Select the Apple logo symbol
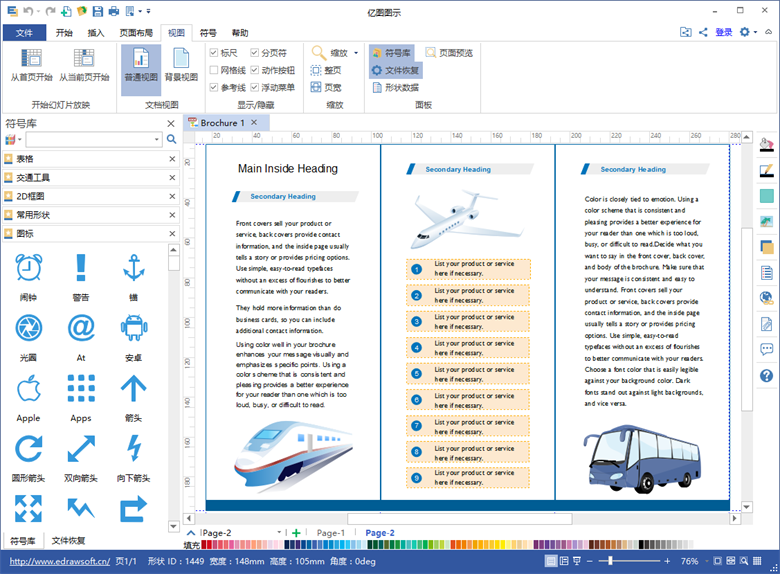The height and width of the screenshot is (574, 780). pos(28,388)
